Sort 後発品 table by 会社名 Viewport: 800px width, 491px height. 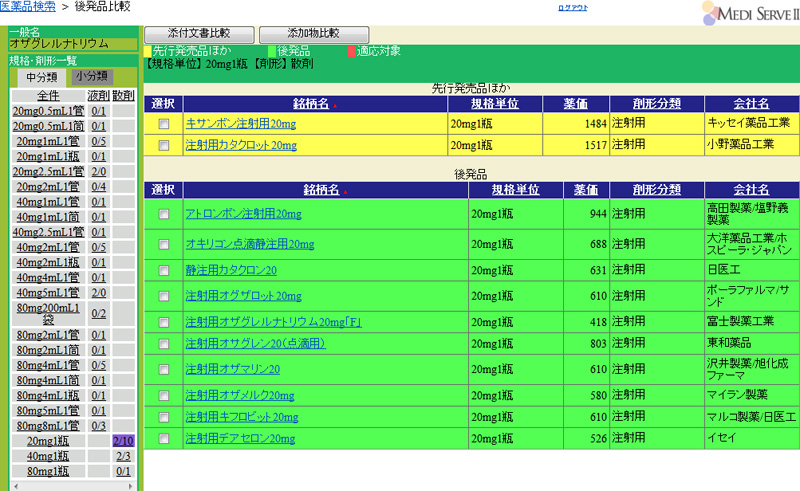tap(751, 190)
